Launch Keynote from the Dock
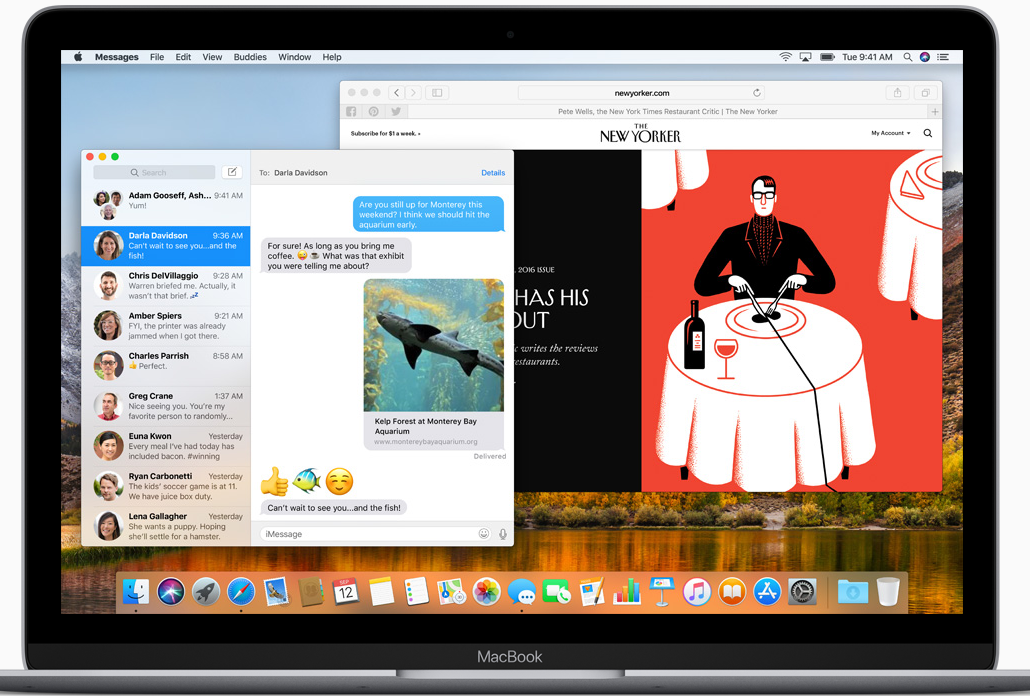The width and height of the screenshot is (1030, 696). point(662,592)
